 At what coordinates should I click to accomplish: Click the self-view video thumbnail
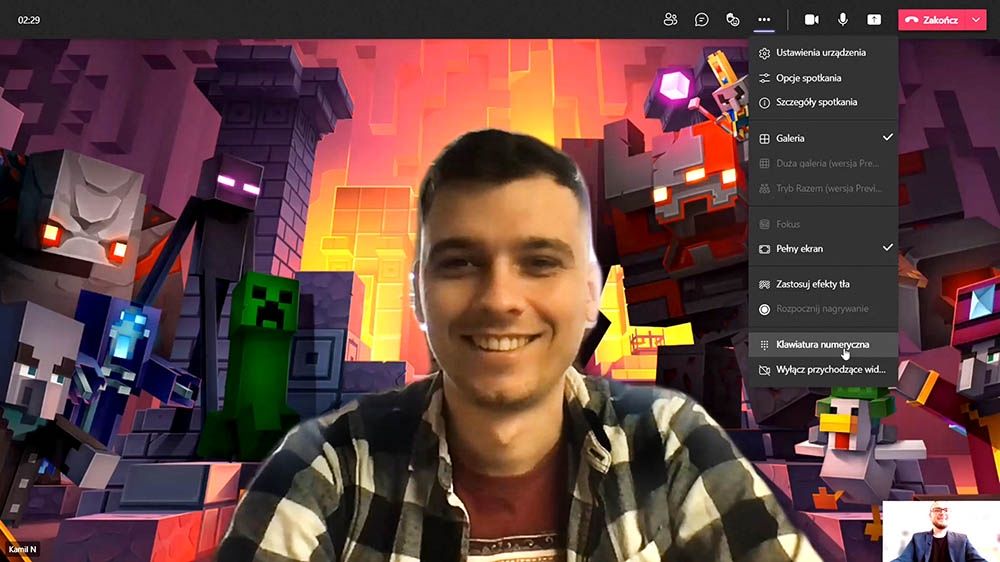pos(941,531)
